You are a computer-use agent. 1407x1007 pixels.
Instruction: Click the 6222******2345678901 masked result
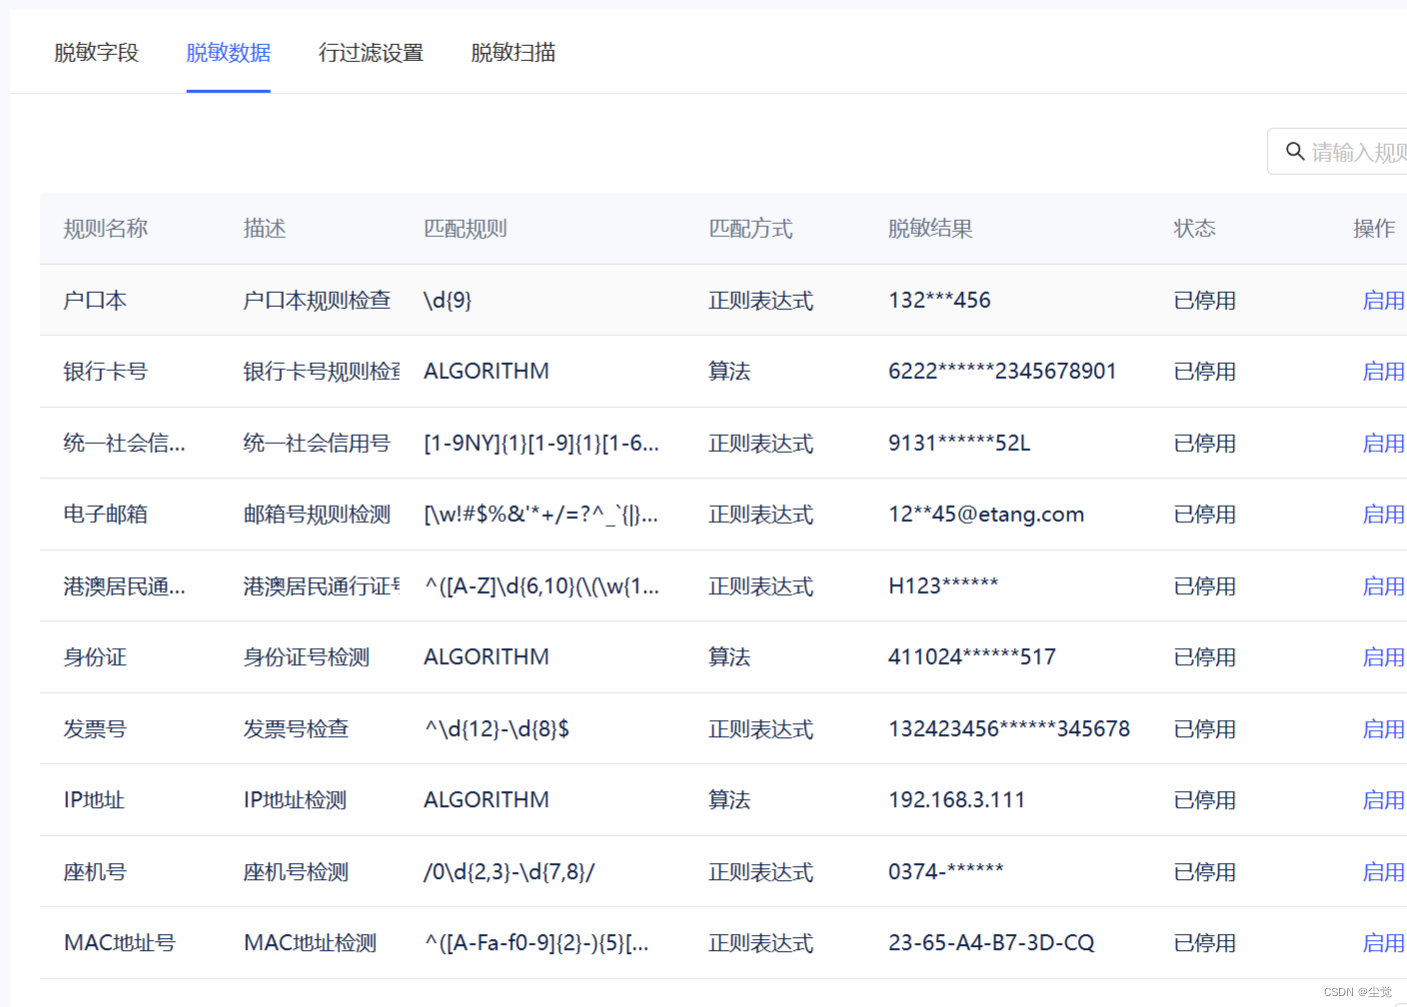(1002, 371)
